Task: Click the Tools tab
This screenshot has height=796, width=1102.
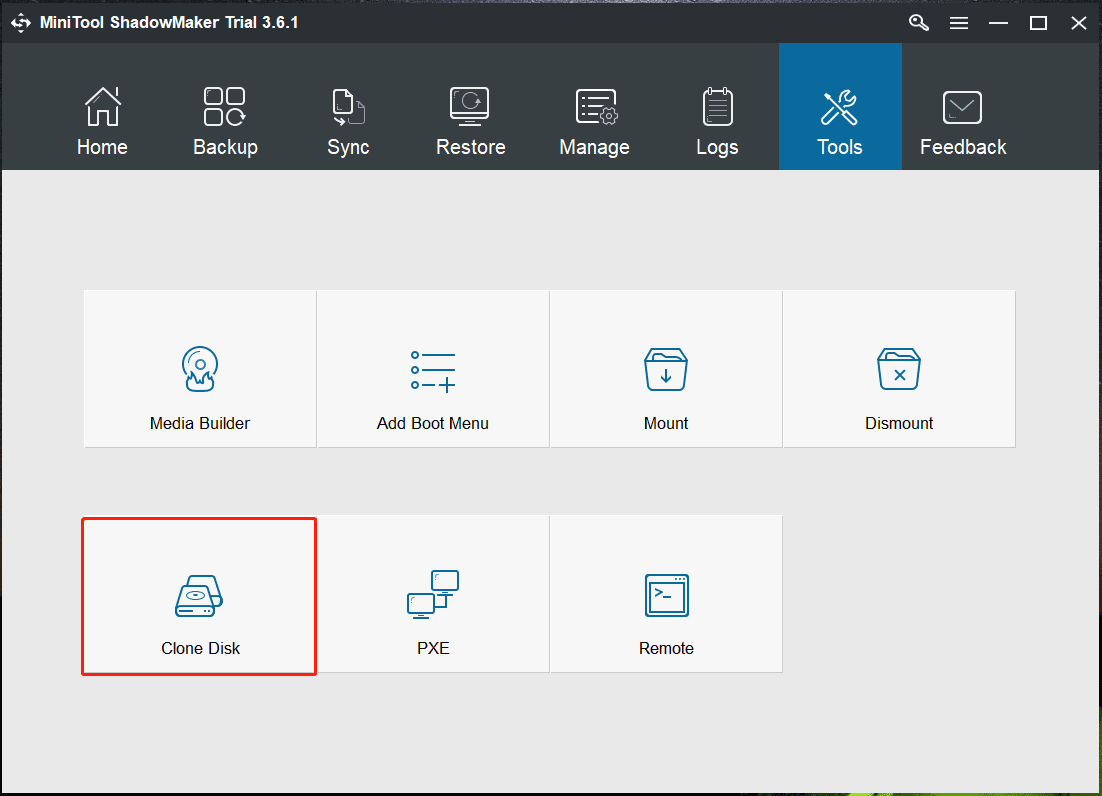Action: (840, 107)
